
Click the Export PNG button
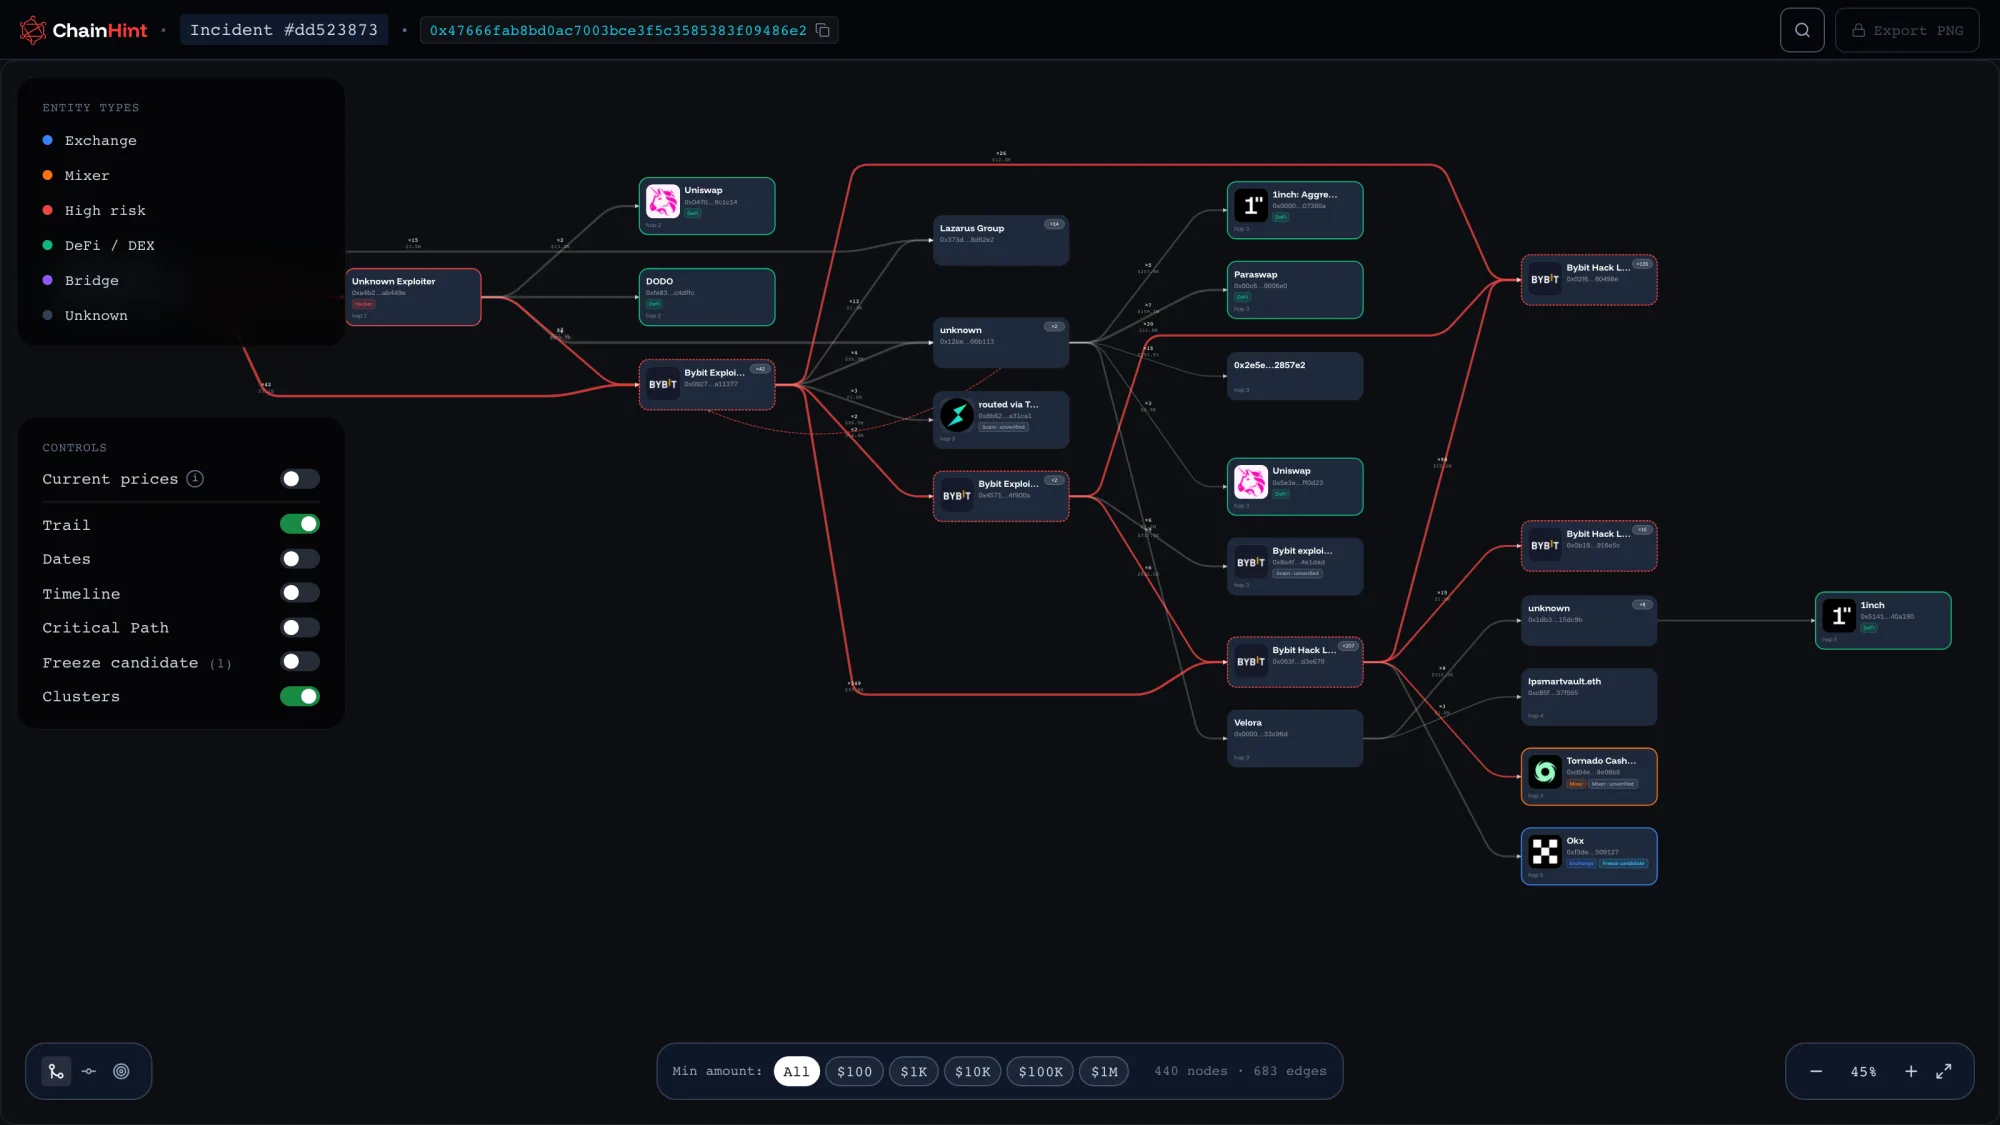[x=1907, y=30]
